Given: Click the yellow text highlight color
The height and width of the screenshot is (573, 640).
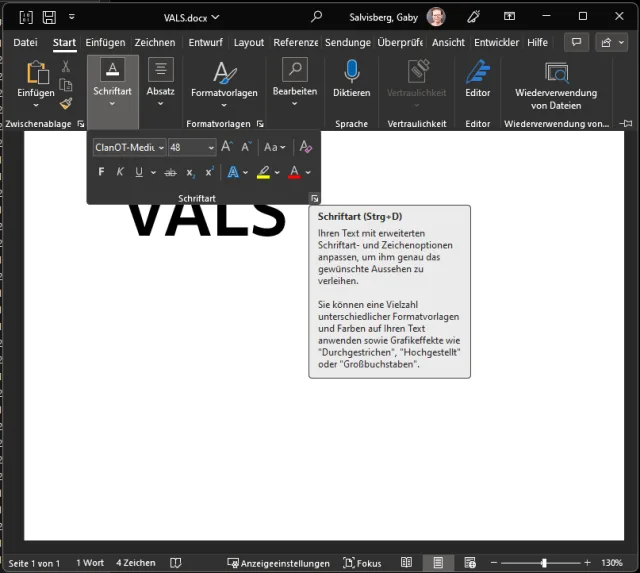Looking at the screenshot, I should click(263, 172).
